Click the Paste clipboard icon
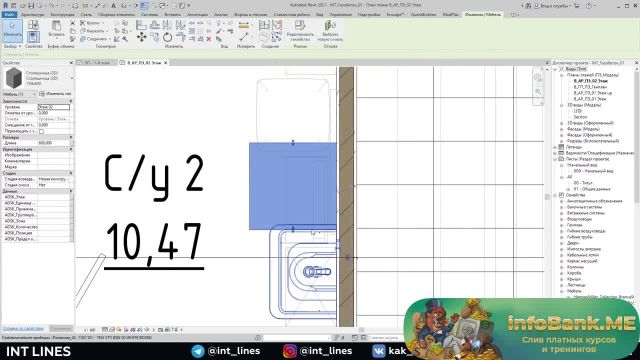 coord(56,29)
